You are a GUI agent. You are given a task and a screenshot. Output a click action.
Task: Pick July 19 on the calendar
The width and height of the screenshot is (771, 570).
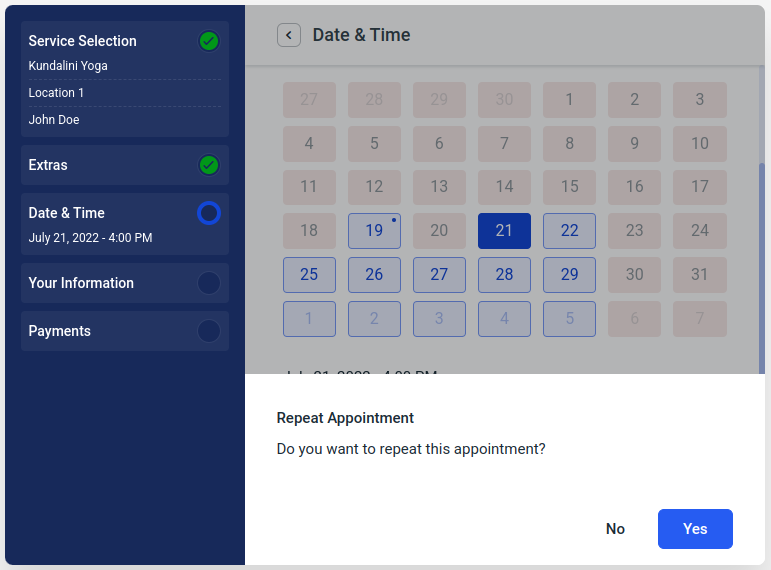click(x=374, y=231)
